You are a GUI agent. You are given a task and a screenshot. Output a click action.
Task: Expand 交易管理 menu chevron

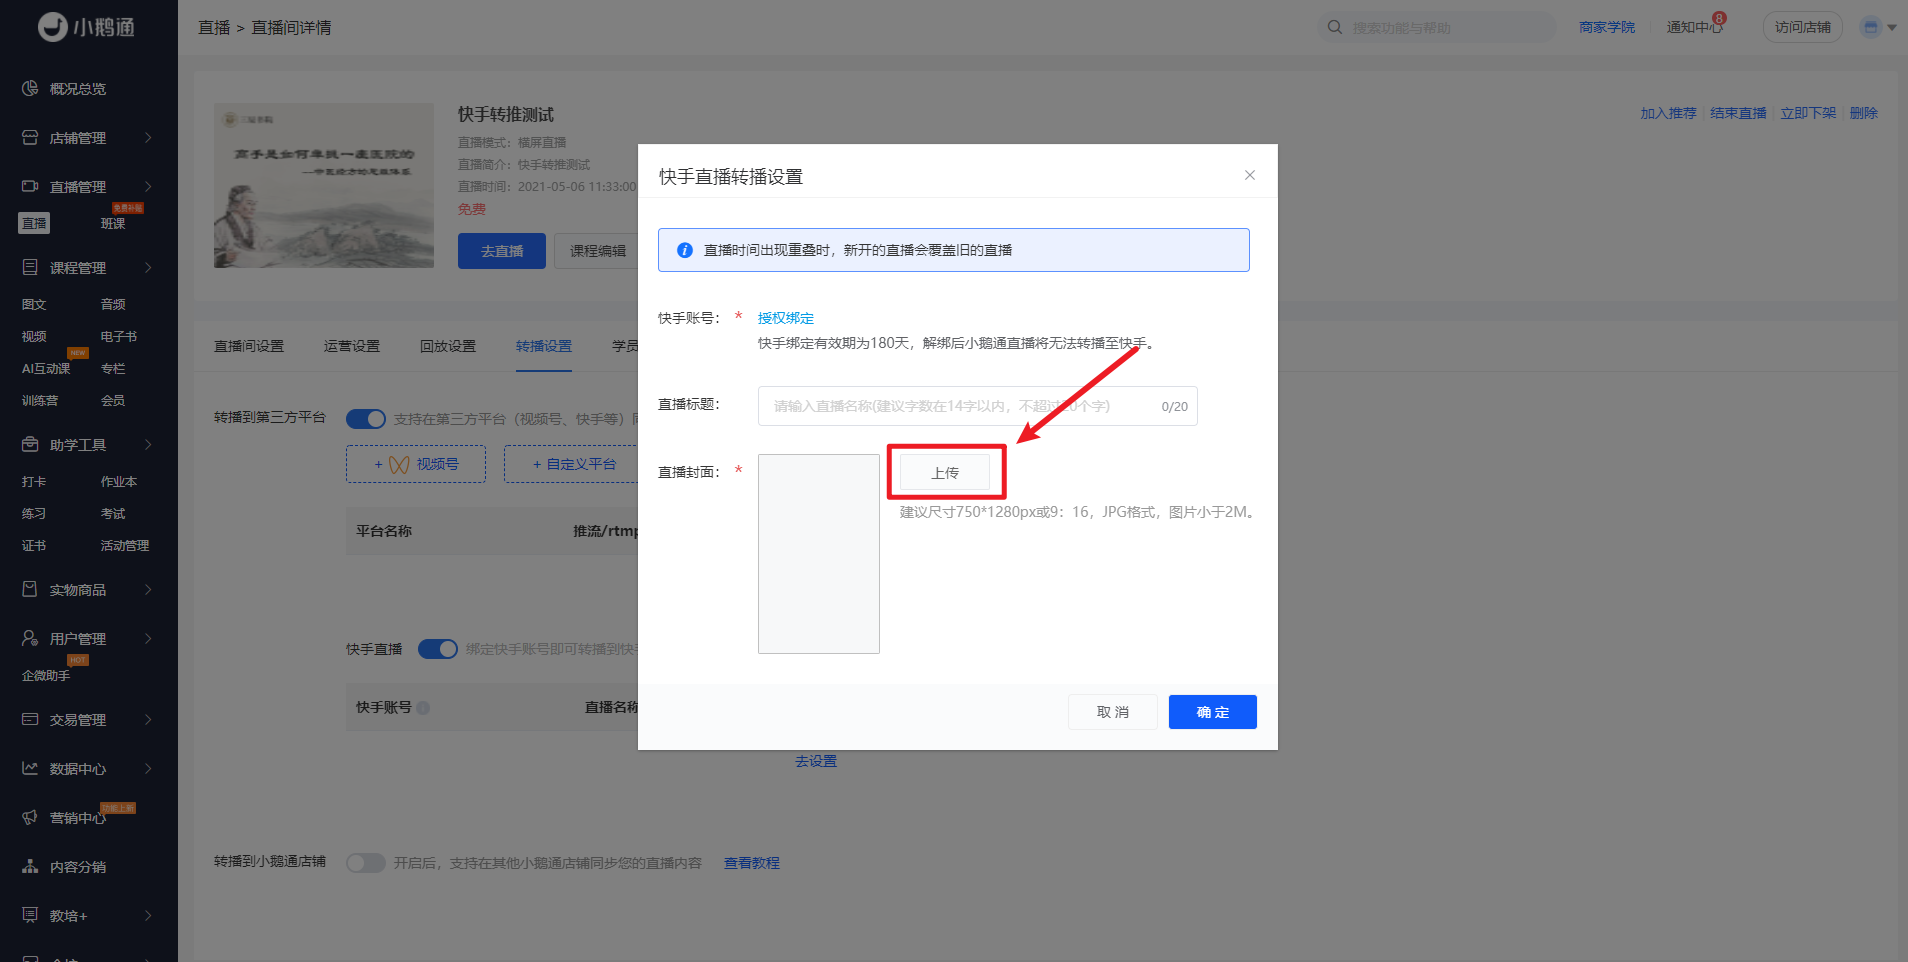[148, 719]
